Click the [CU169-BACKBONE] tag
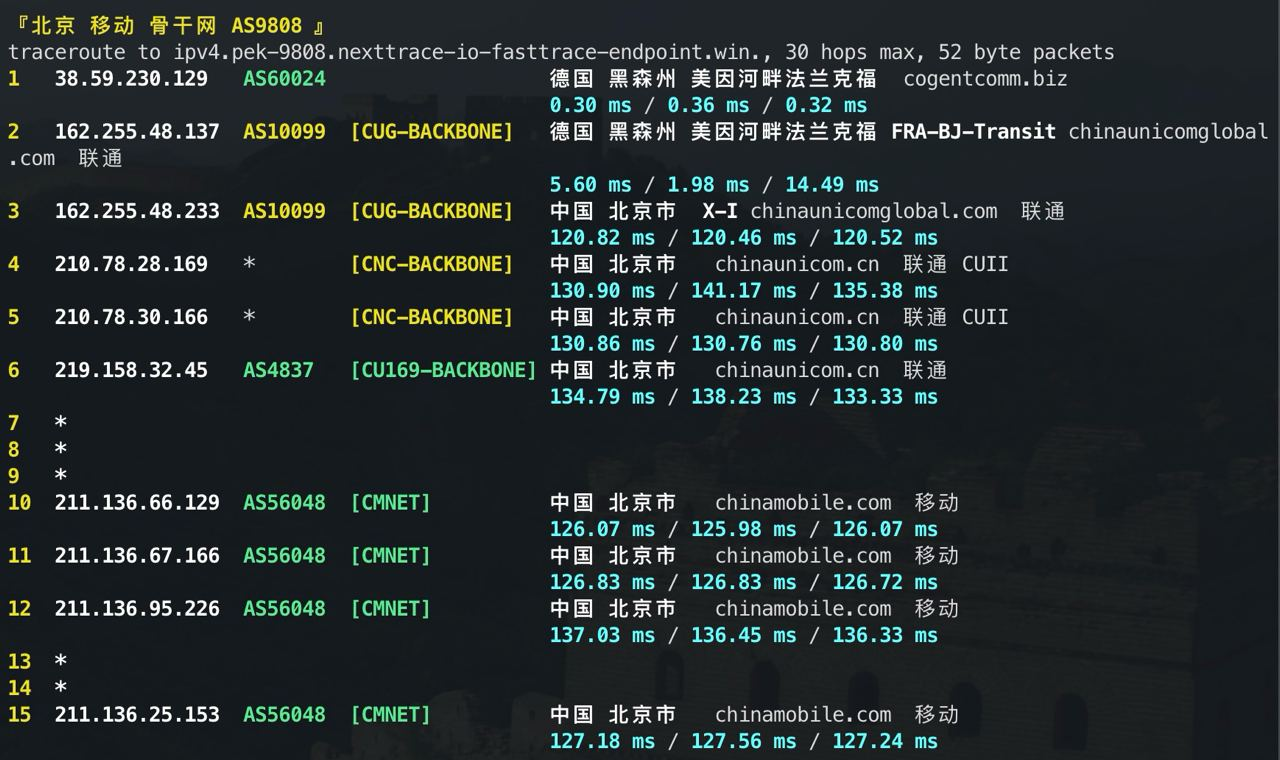The height and width of the screenshot is (760, 1280). click(443, 370)
